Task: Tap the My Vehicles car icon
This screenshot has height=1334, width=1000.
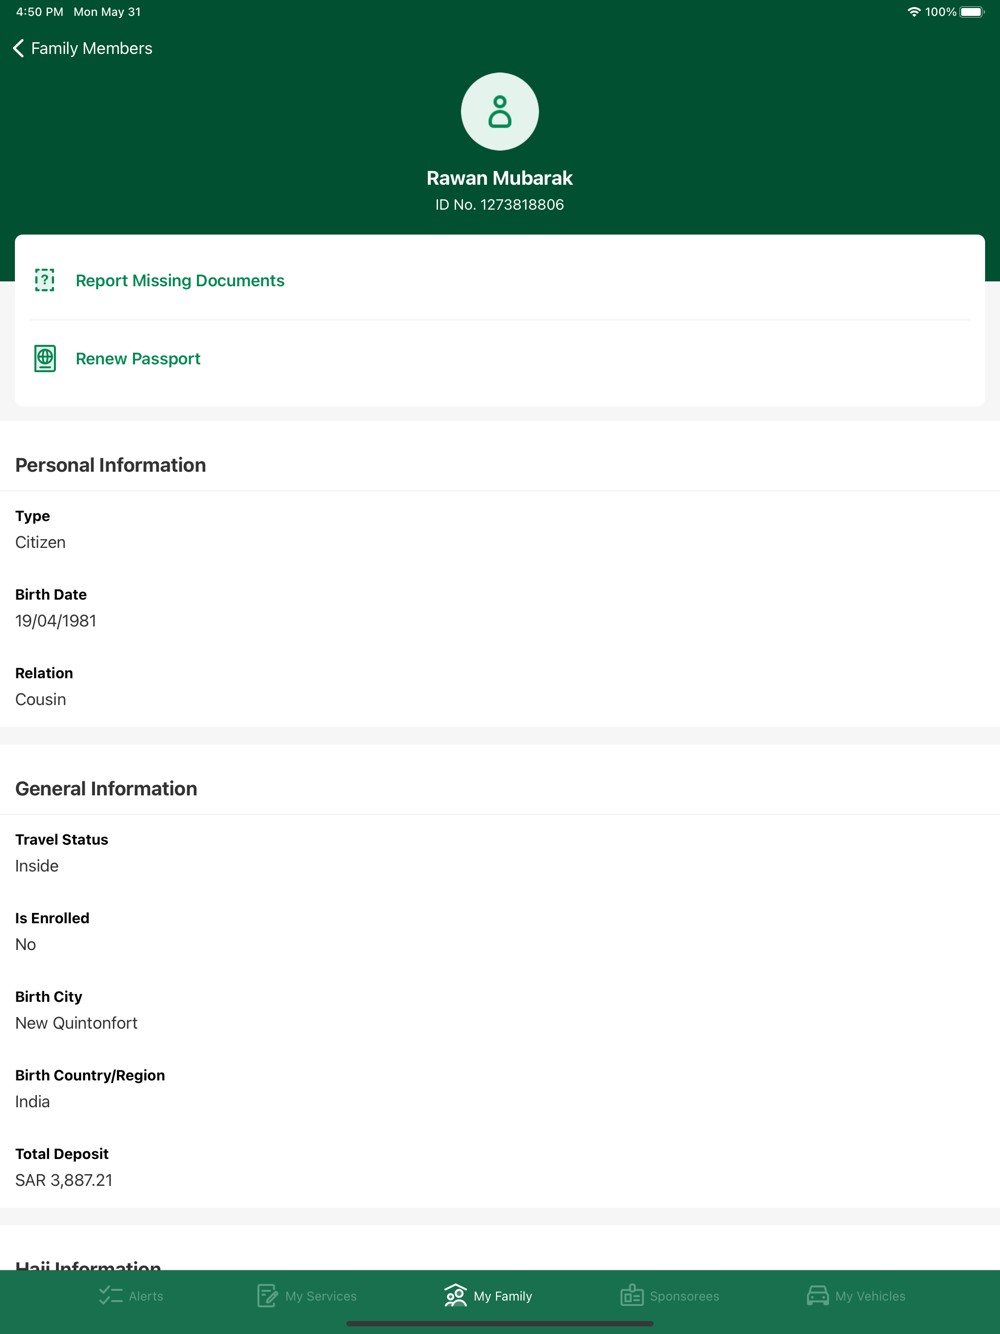Action: pyautogui.click(x=818, y=1296)
